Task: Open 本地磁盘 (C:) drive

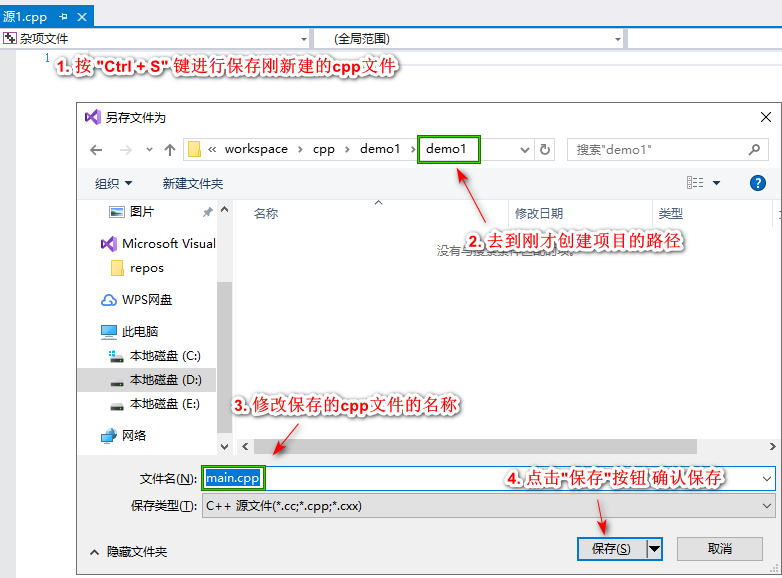Action: pyautogui.click(x=155, y=356)
